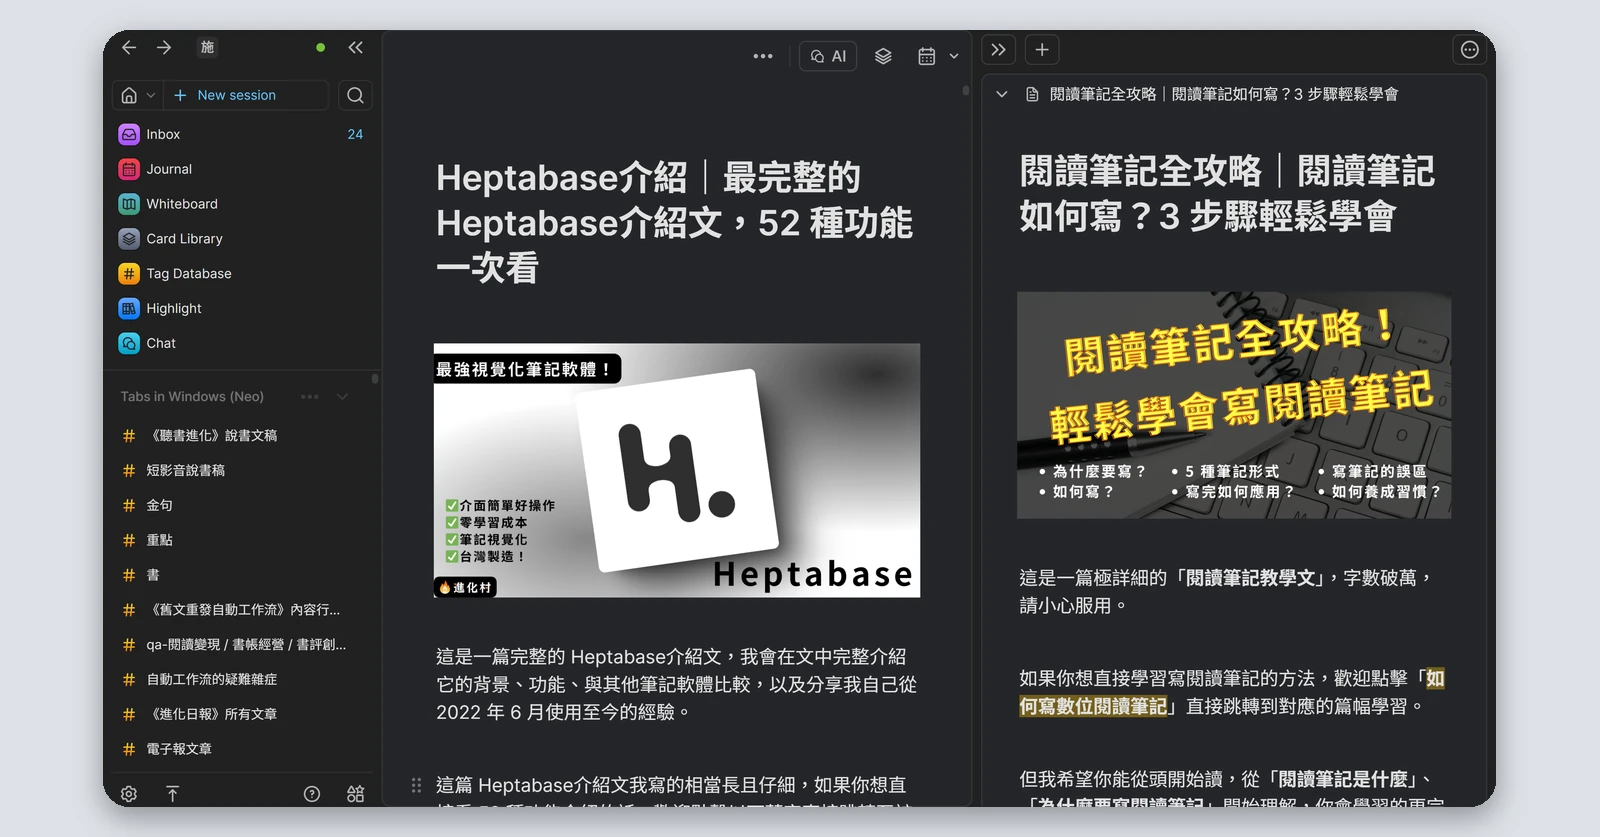Collapse the 閱讀筆記全攻略 card header chevron
This screenshot has height=837, width=1600.
coord(1001,94)
